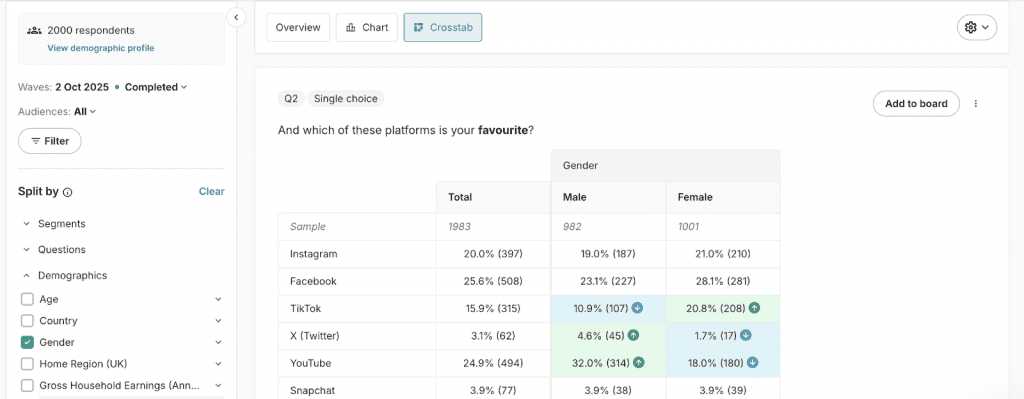Click Add to board button
This screenshot has width=1024, height=399.
tap(916, 103)
